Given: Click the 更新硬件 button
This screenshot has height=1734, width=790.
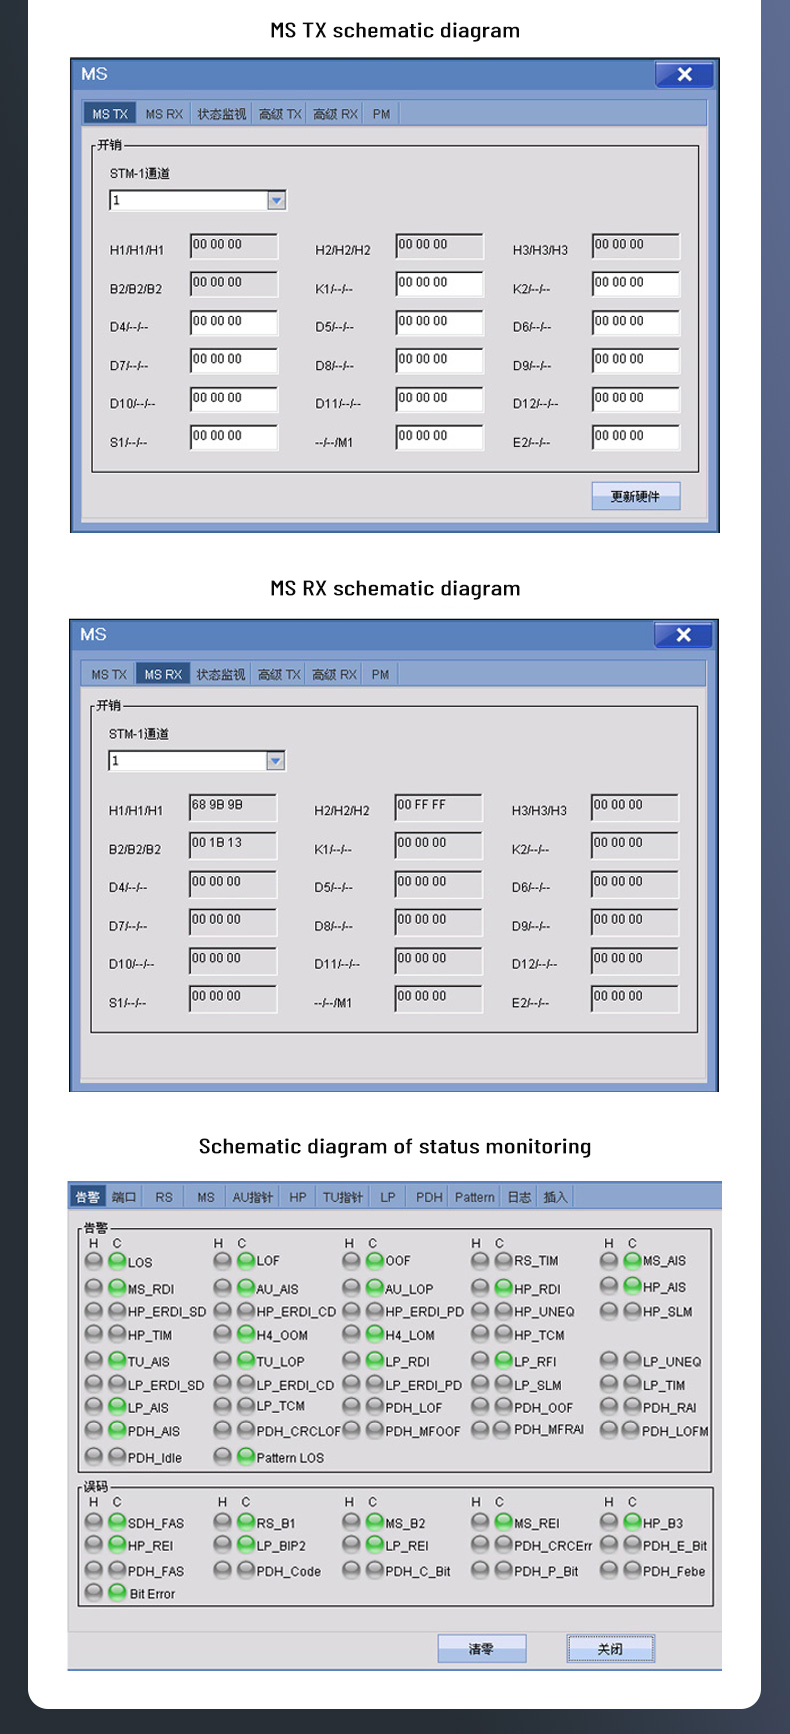Looking at the screenshot, I should (635, 496).
